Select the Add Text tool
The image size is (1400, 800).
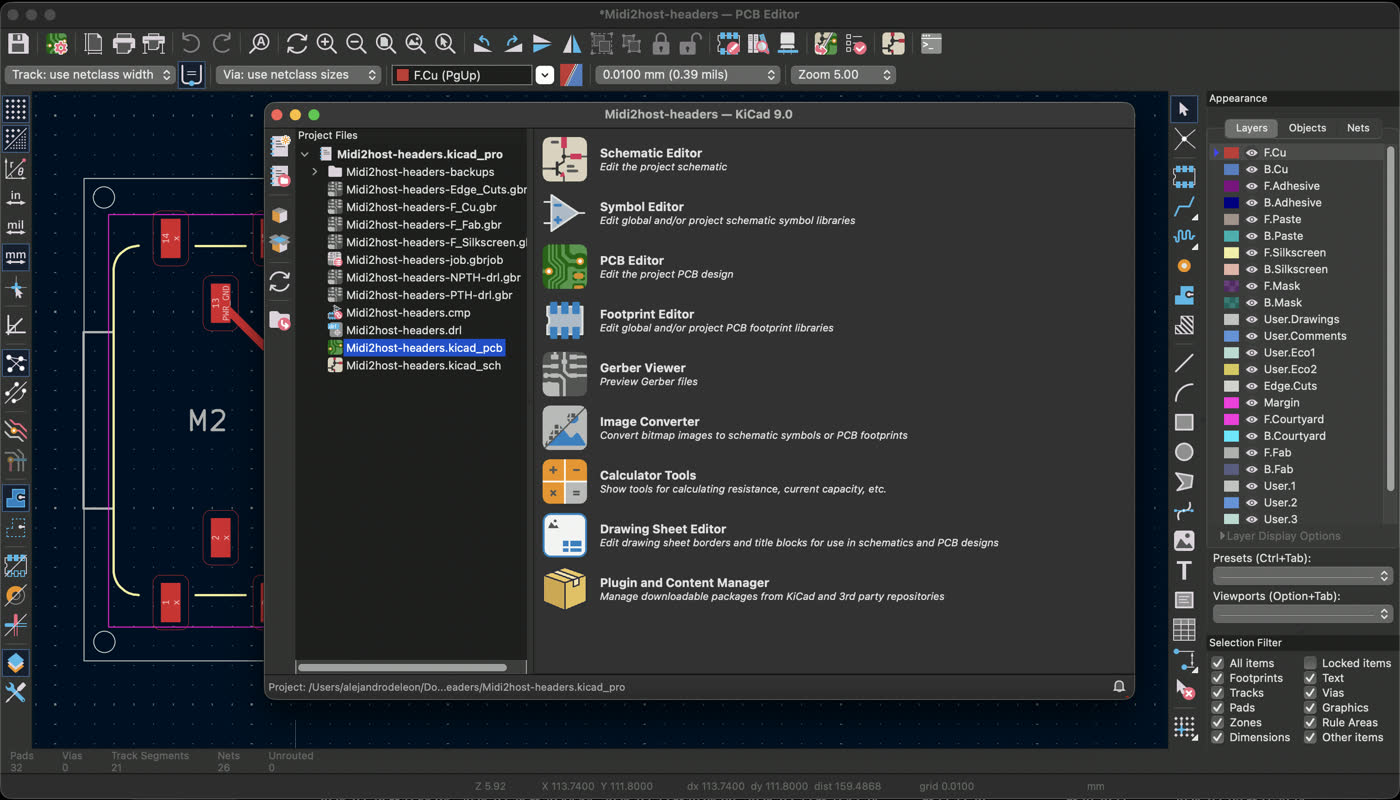(x=1185, y=570)
